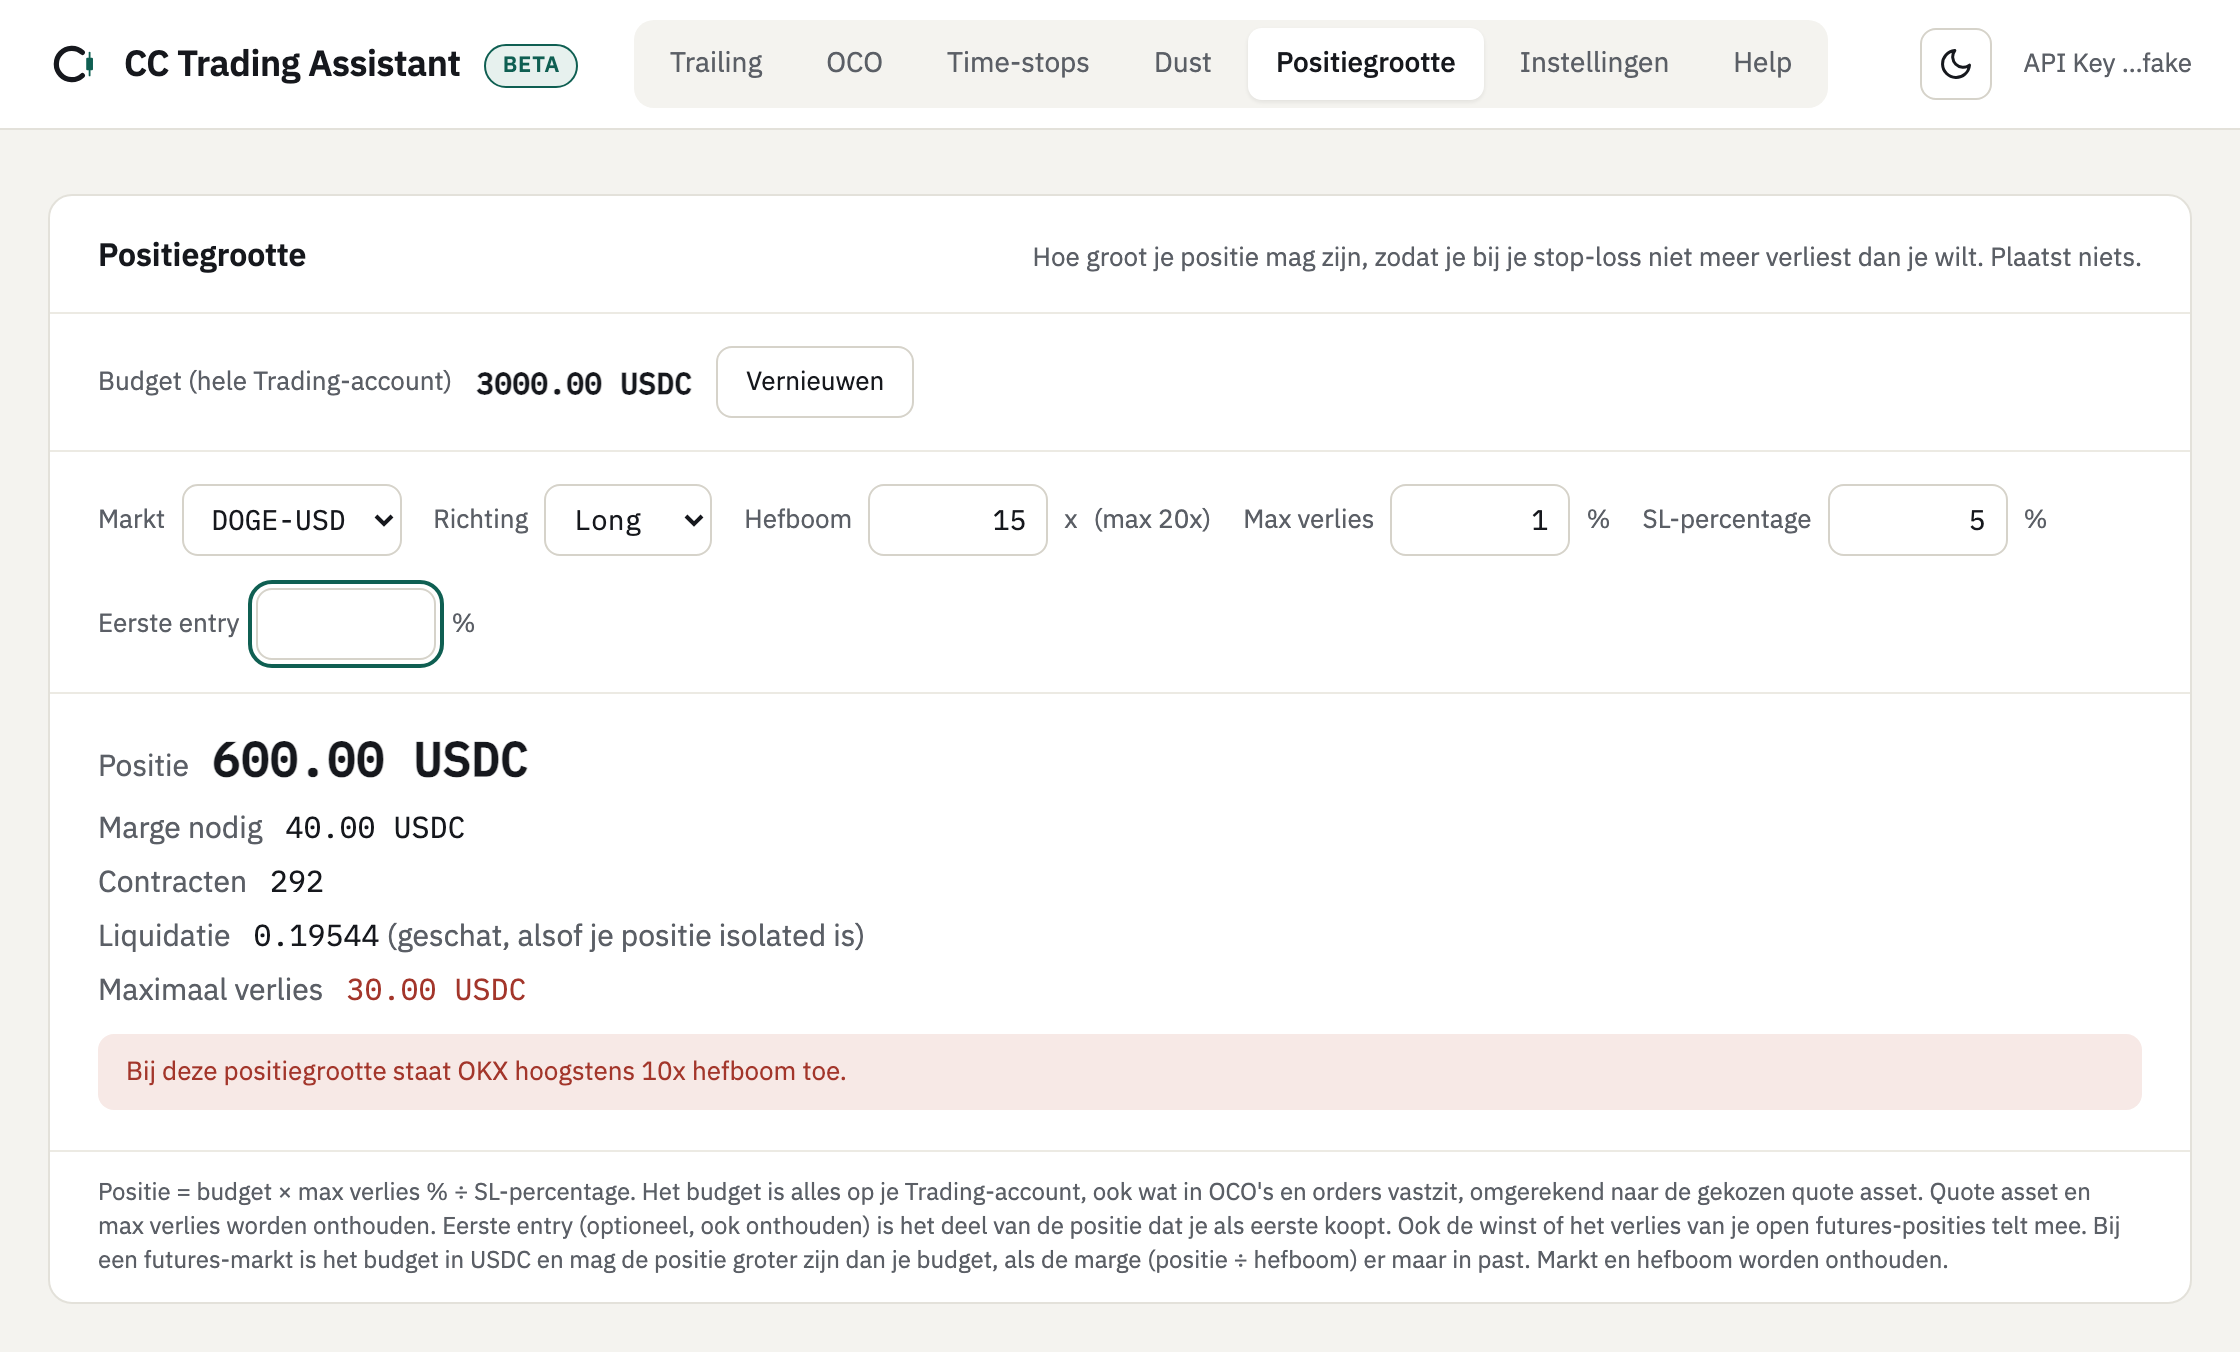Click the SL-percentage input field
Viewport: 2240px width, 1352px height.
[1918, 520]
